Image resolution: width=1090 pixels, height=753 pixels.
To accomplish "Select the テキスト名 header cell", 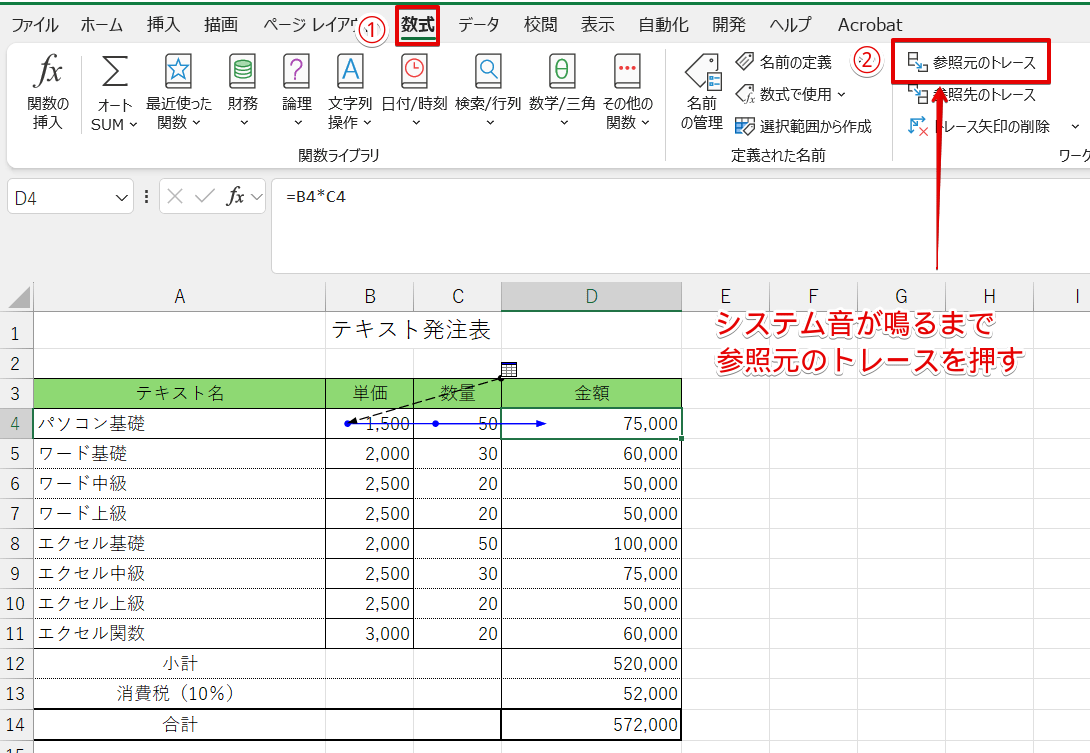I will coord(179,394).
